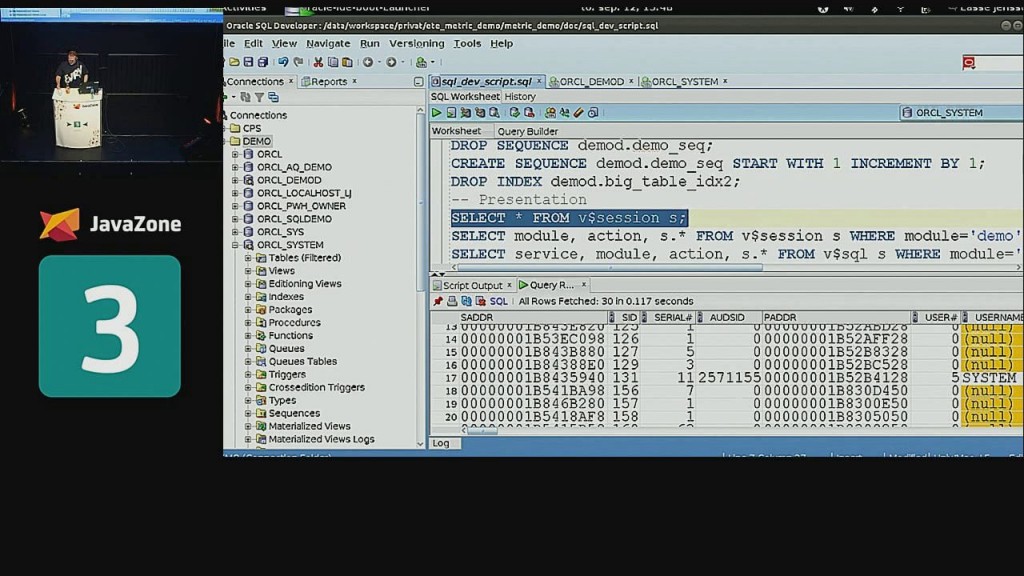Click the Refresh icon in Connections panel toolbar
The image size is (1024, 576).
245,97
